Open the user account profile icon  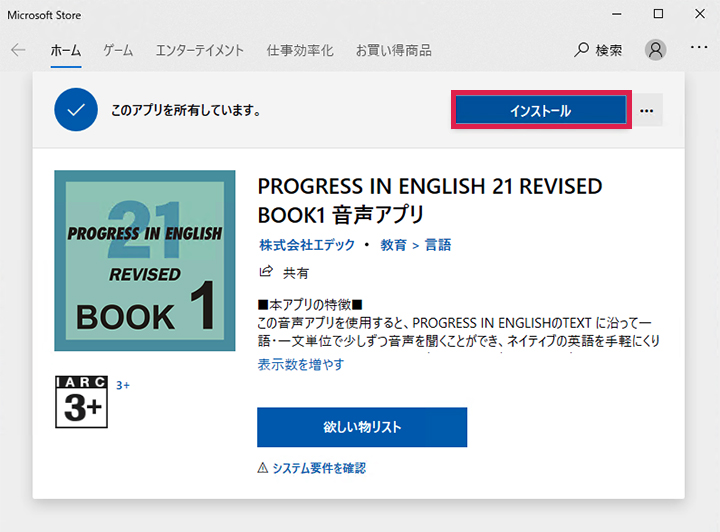click(655, 50)
